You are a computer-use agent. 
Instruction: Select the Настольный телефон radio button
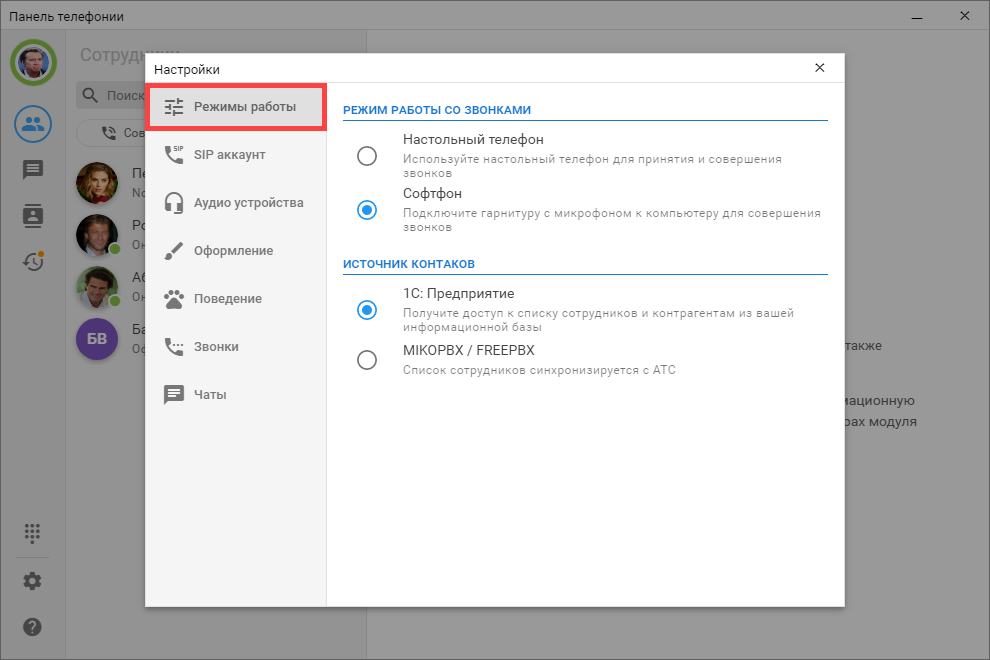click(x=367, y=156)
